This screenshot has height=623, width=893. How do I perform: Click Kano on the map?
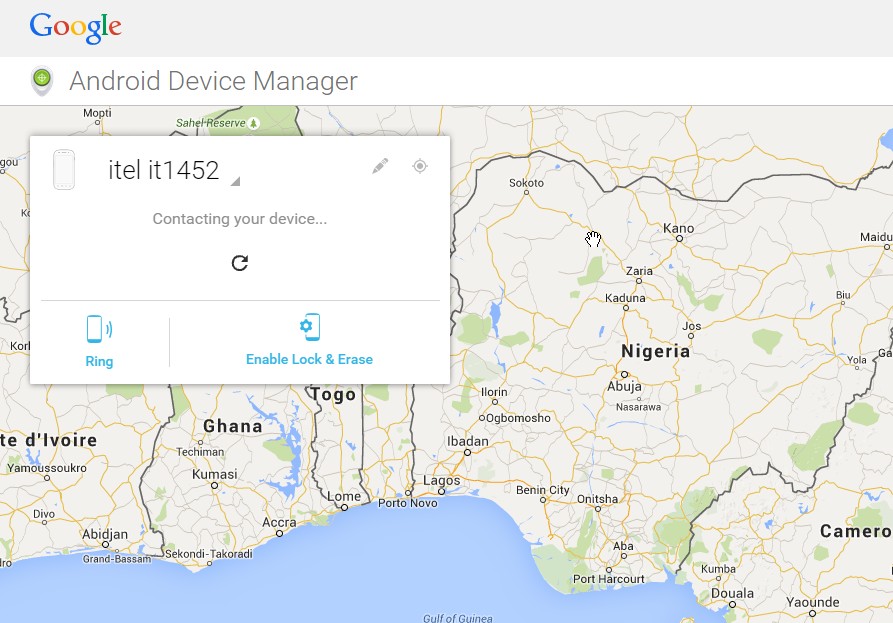coord(678,228)
